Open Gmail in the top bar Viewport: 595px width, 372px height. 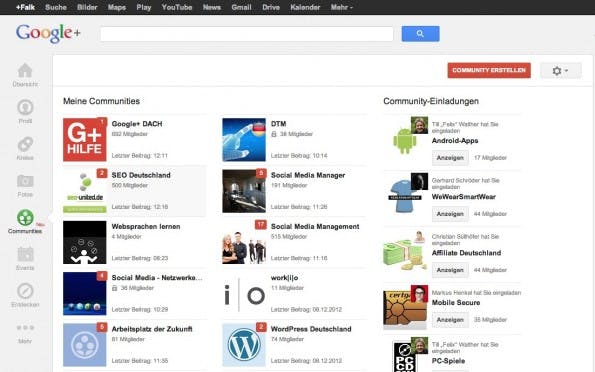241,7
